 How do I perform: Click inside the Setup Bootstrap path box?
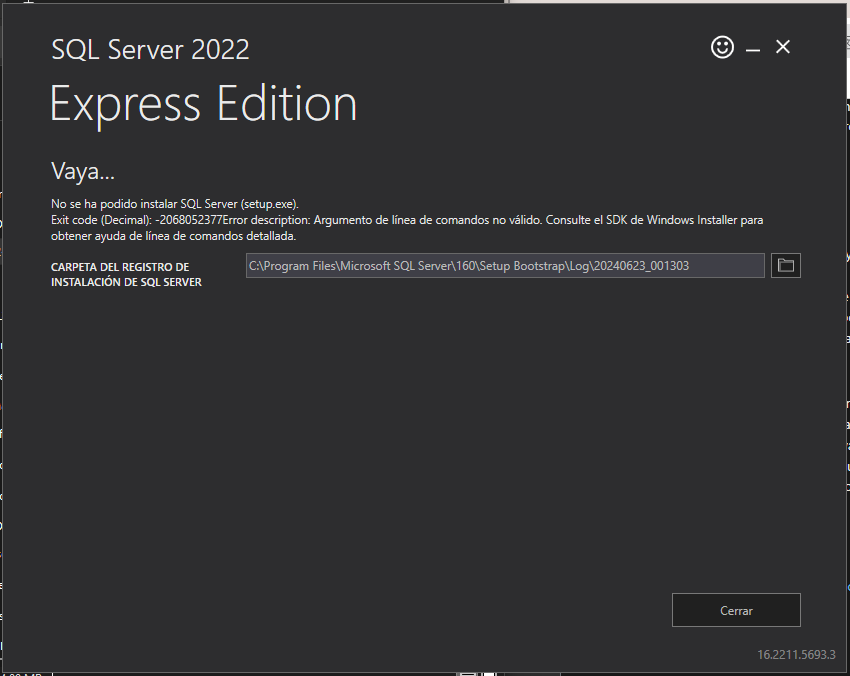coord(505,265)
